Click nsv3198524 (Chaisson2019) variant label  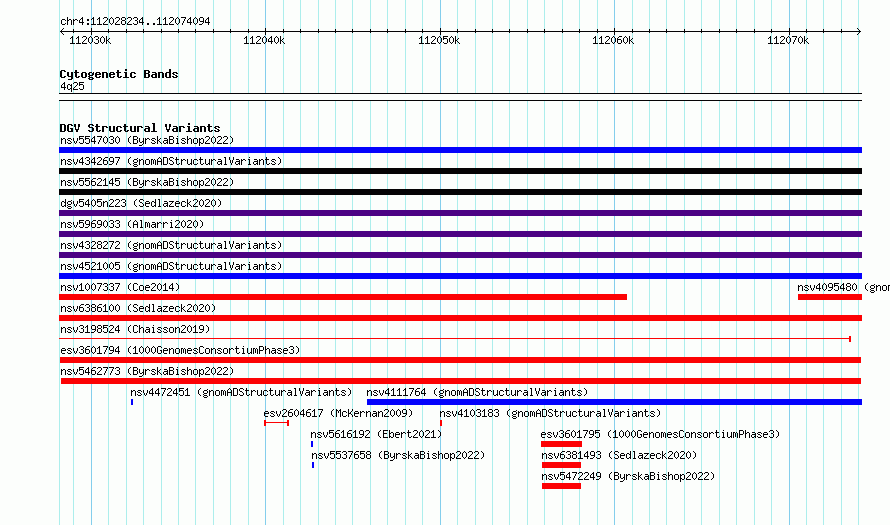point(135,329)
